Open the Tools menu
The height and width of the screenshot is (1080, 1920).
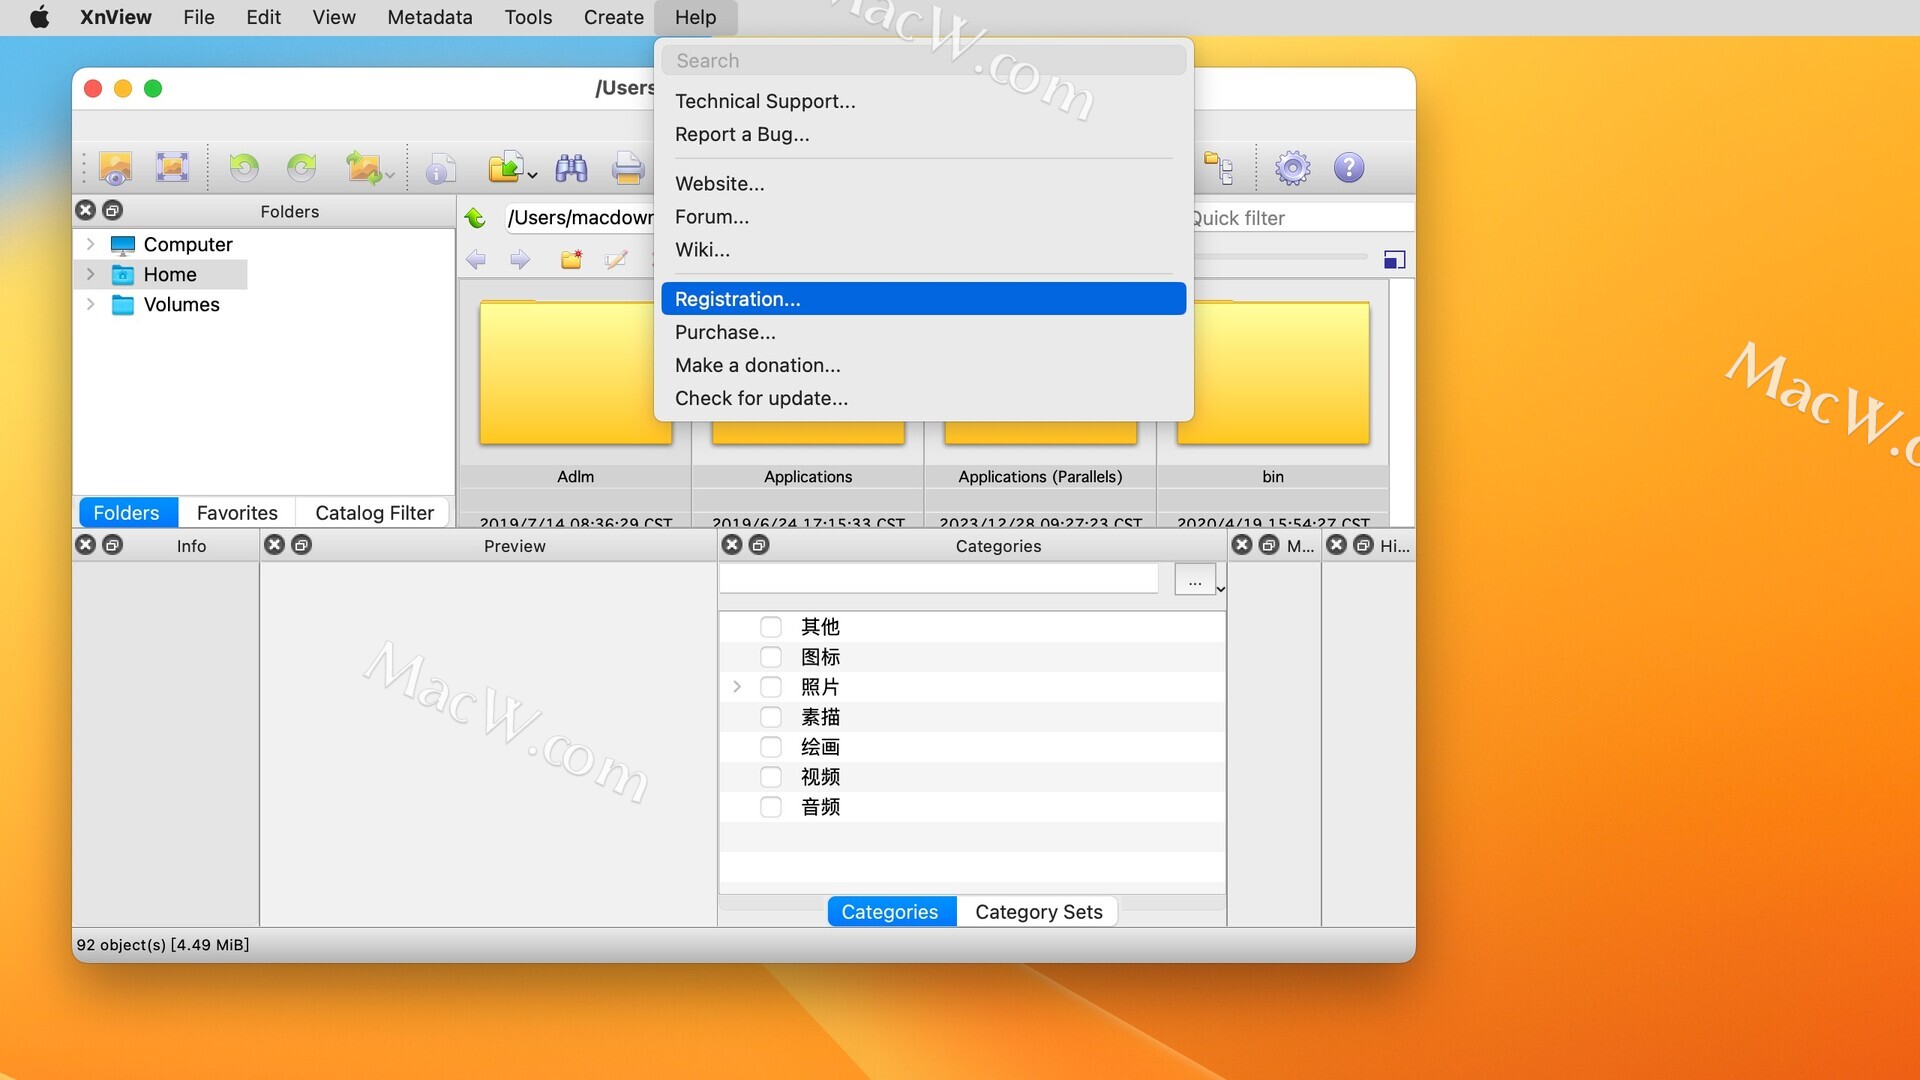[x=528, y=17]
